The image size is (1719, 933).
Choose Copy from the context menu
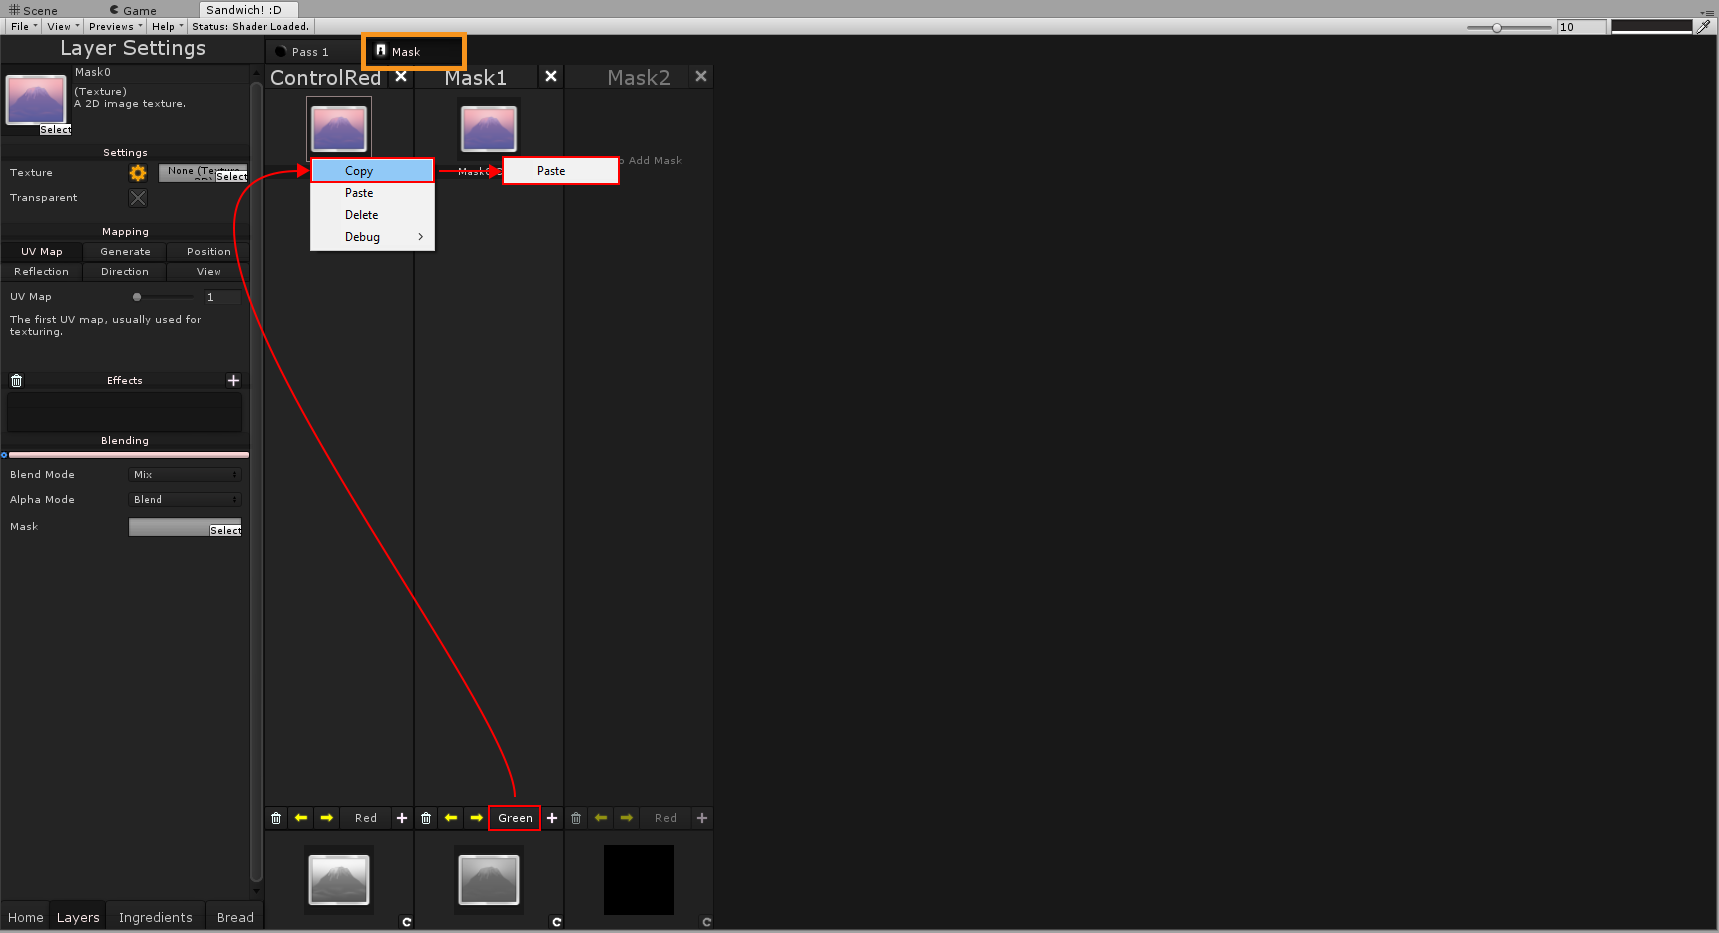[373, 171]
